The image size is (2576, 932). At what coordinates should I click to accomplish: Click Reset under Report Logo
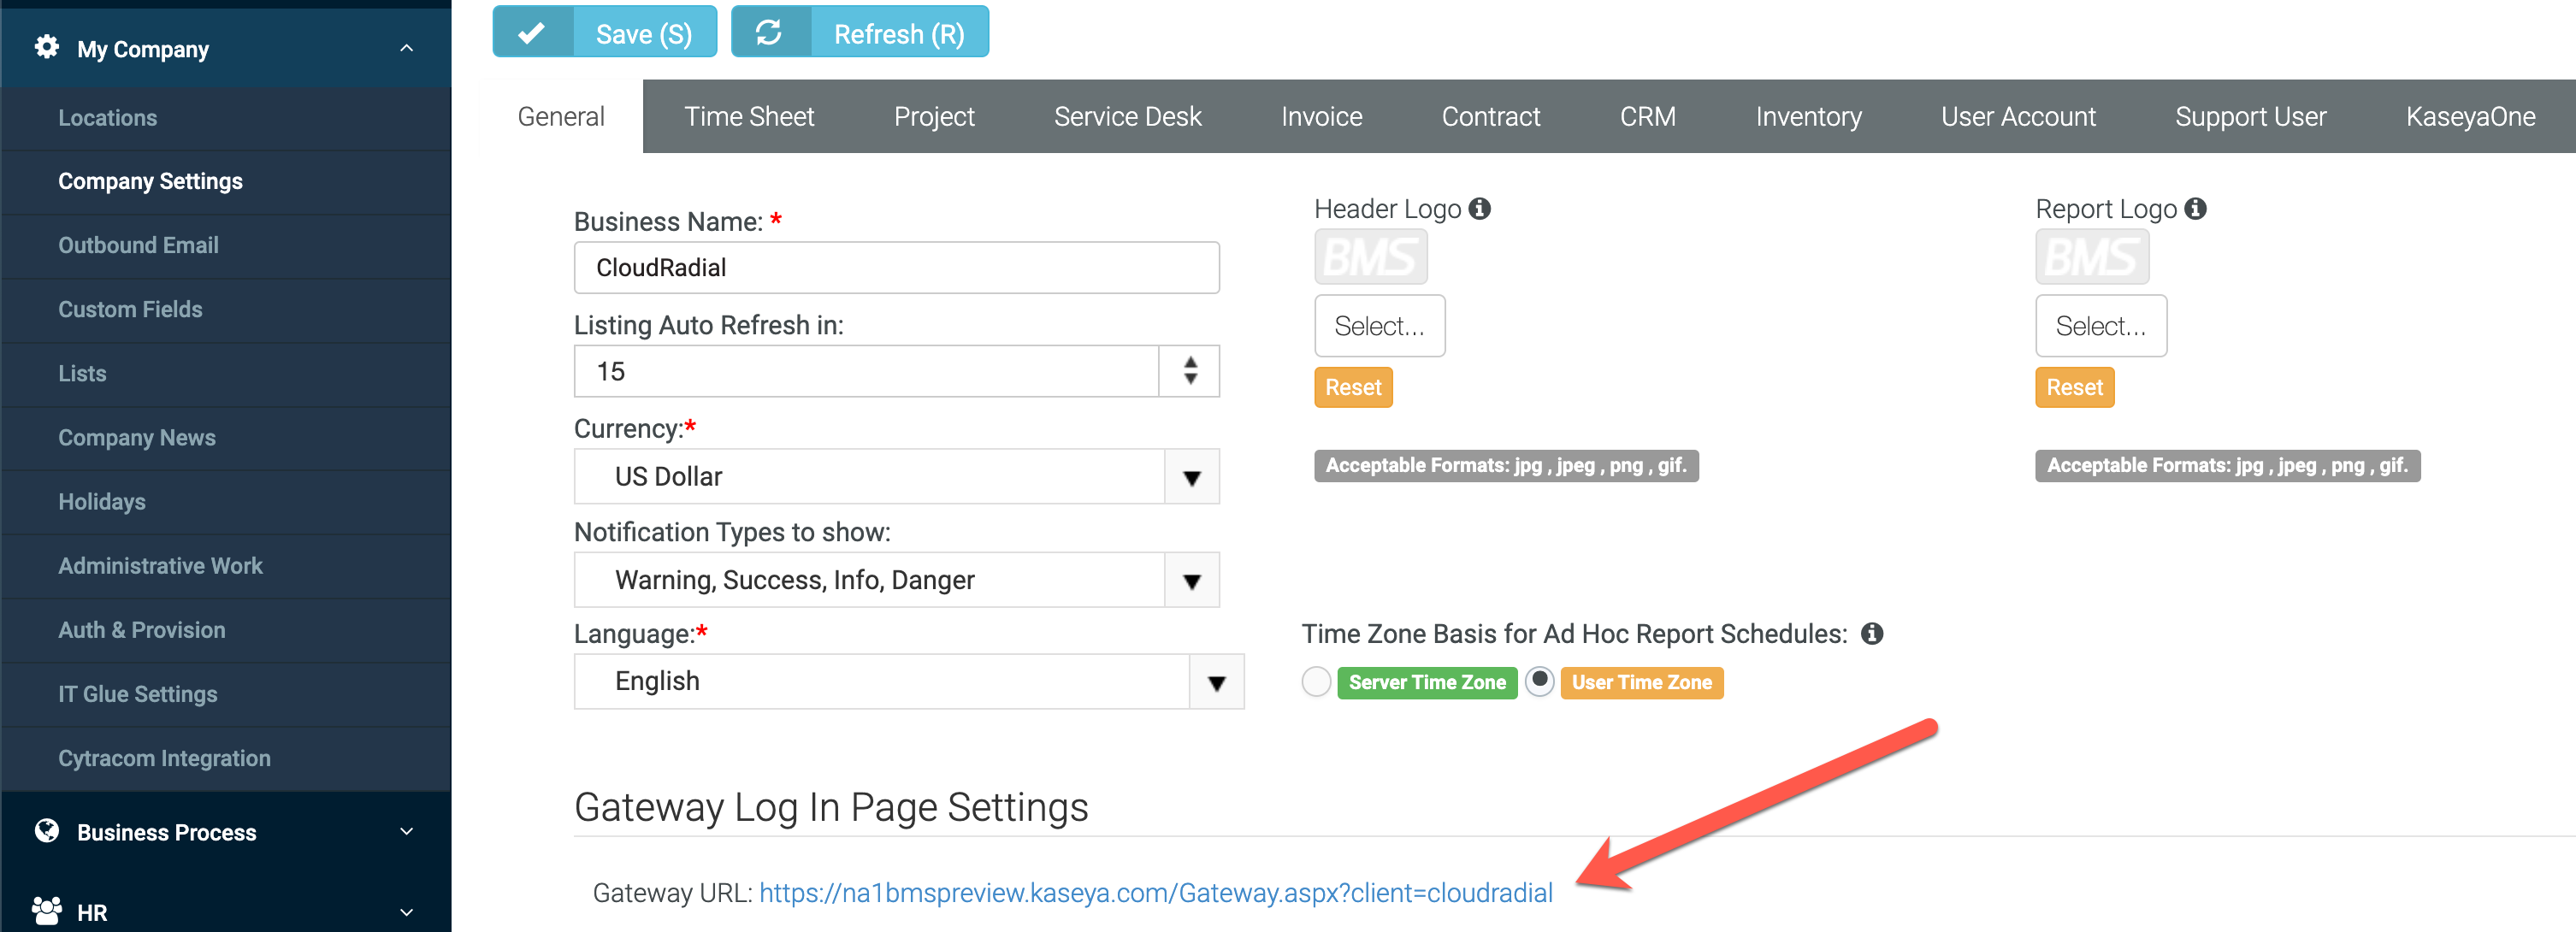click(2075, 387)
